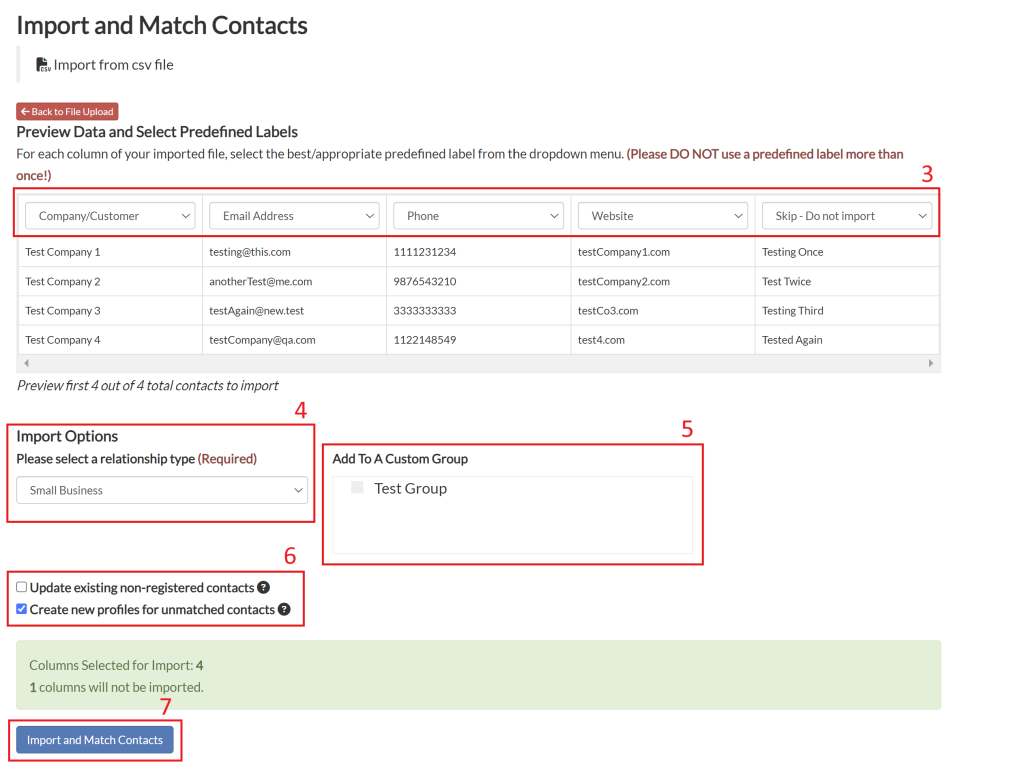Expand the Phone column label dropdown
Viewport: 1024px width, 764px height.
479,215
